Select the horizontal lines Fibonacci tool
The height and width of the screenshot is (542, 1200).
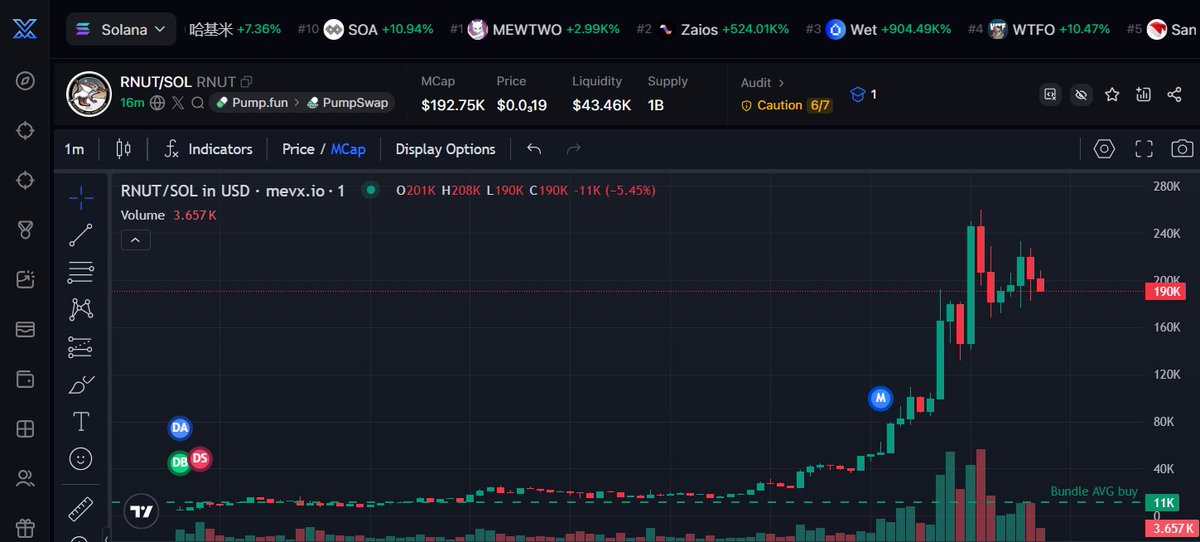[81, 272]
